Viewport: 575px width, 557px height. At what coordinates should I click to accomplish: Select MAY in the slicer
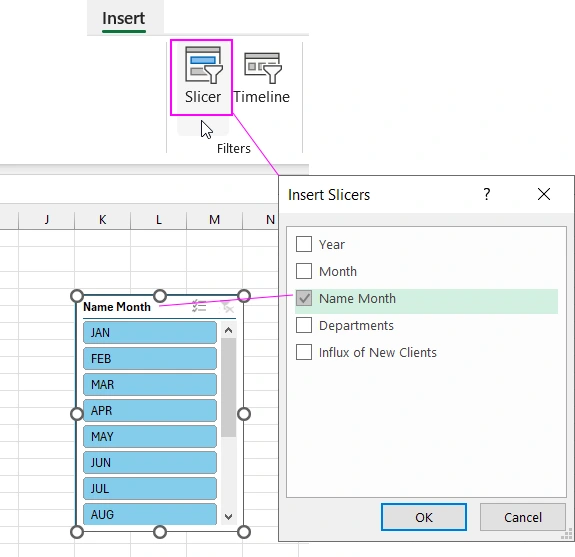tap(150, 437)
